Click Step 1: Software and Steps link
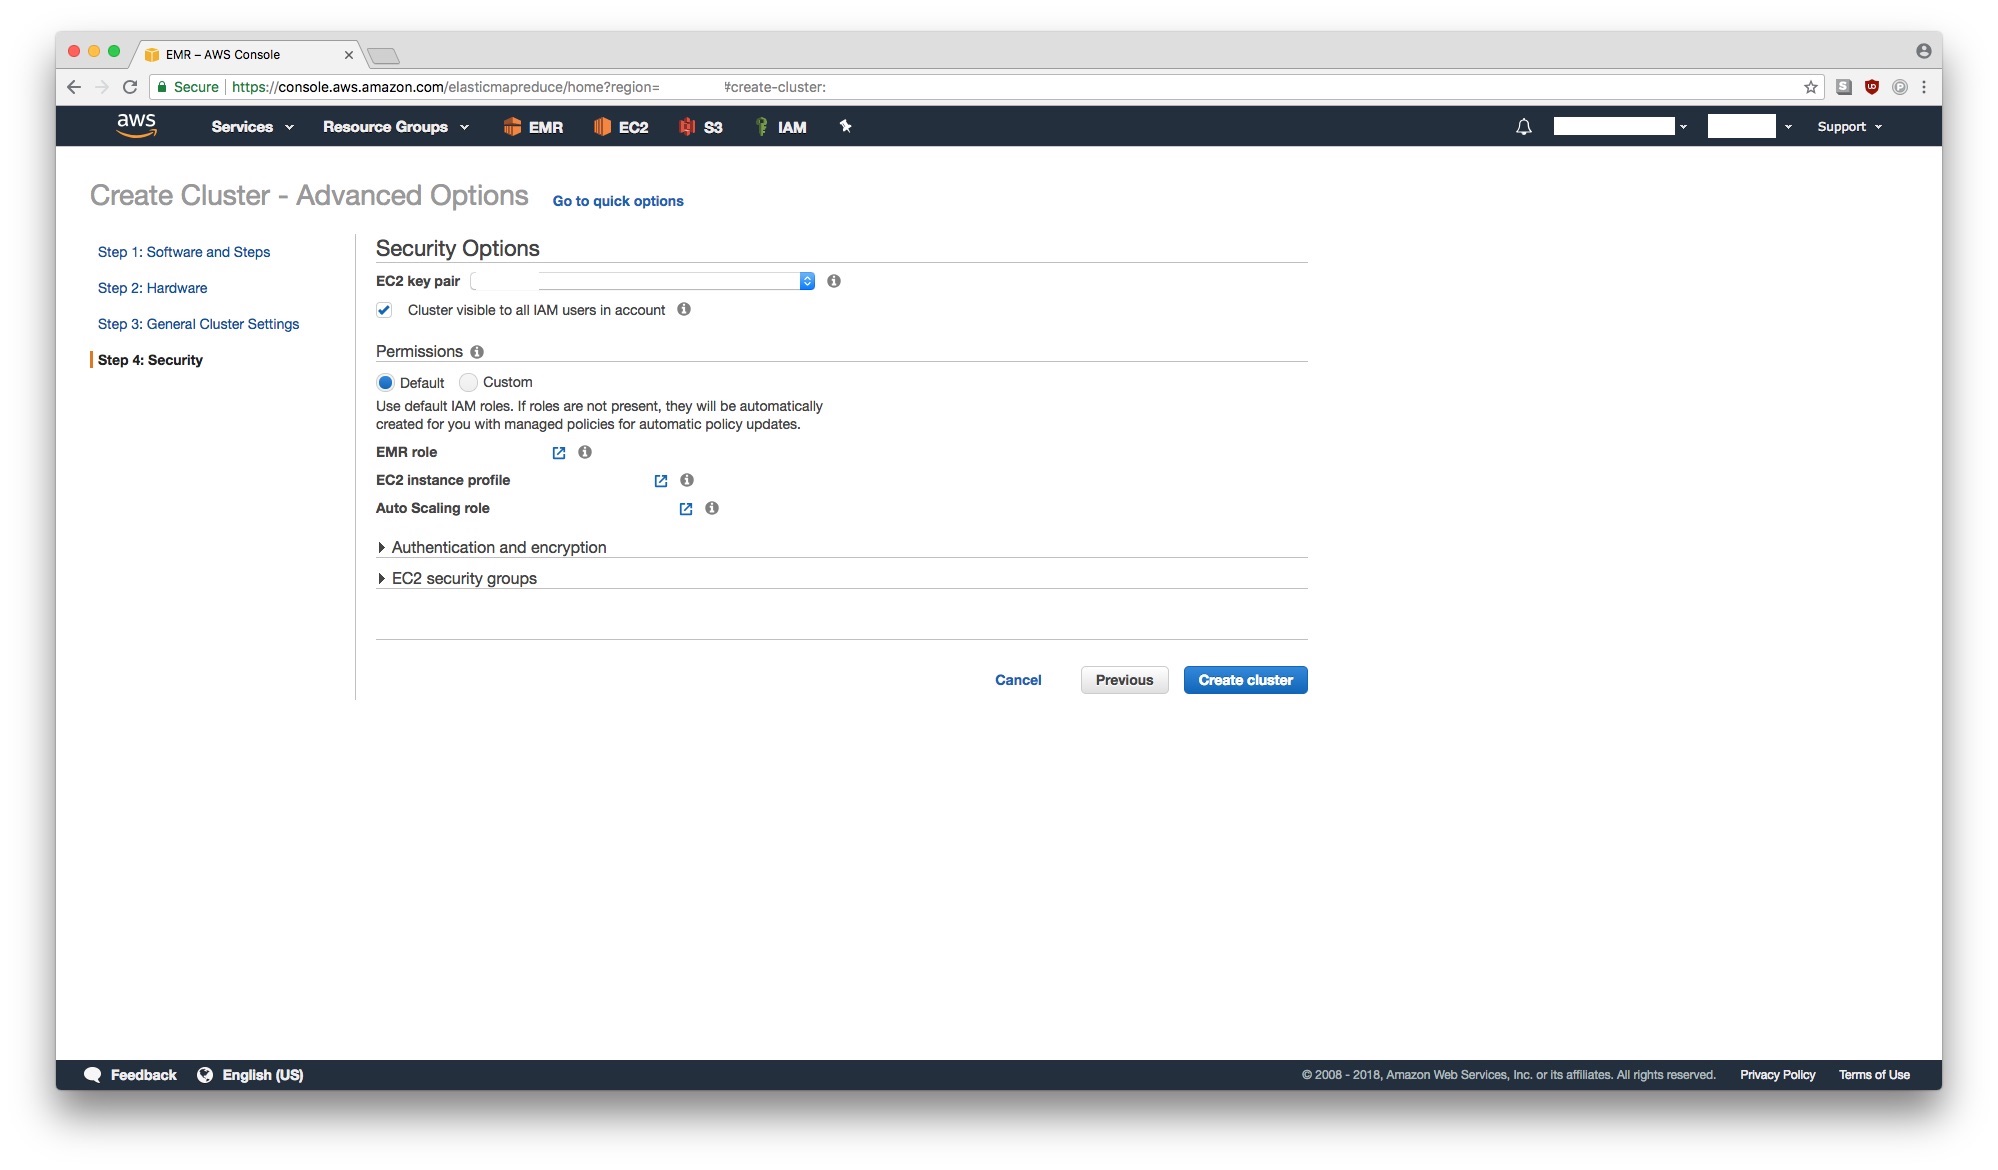1998x1170 pixels. point(184,251)
